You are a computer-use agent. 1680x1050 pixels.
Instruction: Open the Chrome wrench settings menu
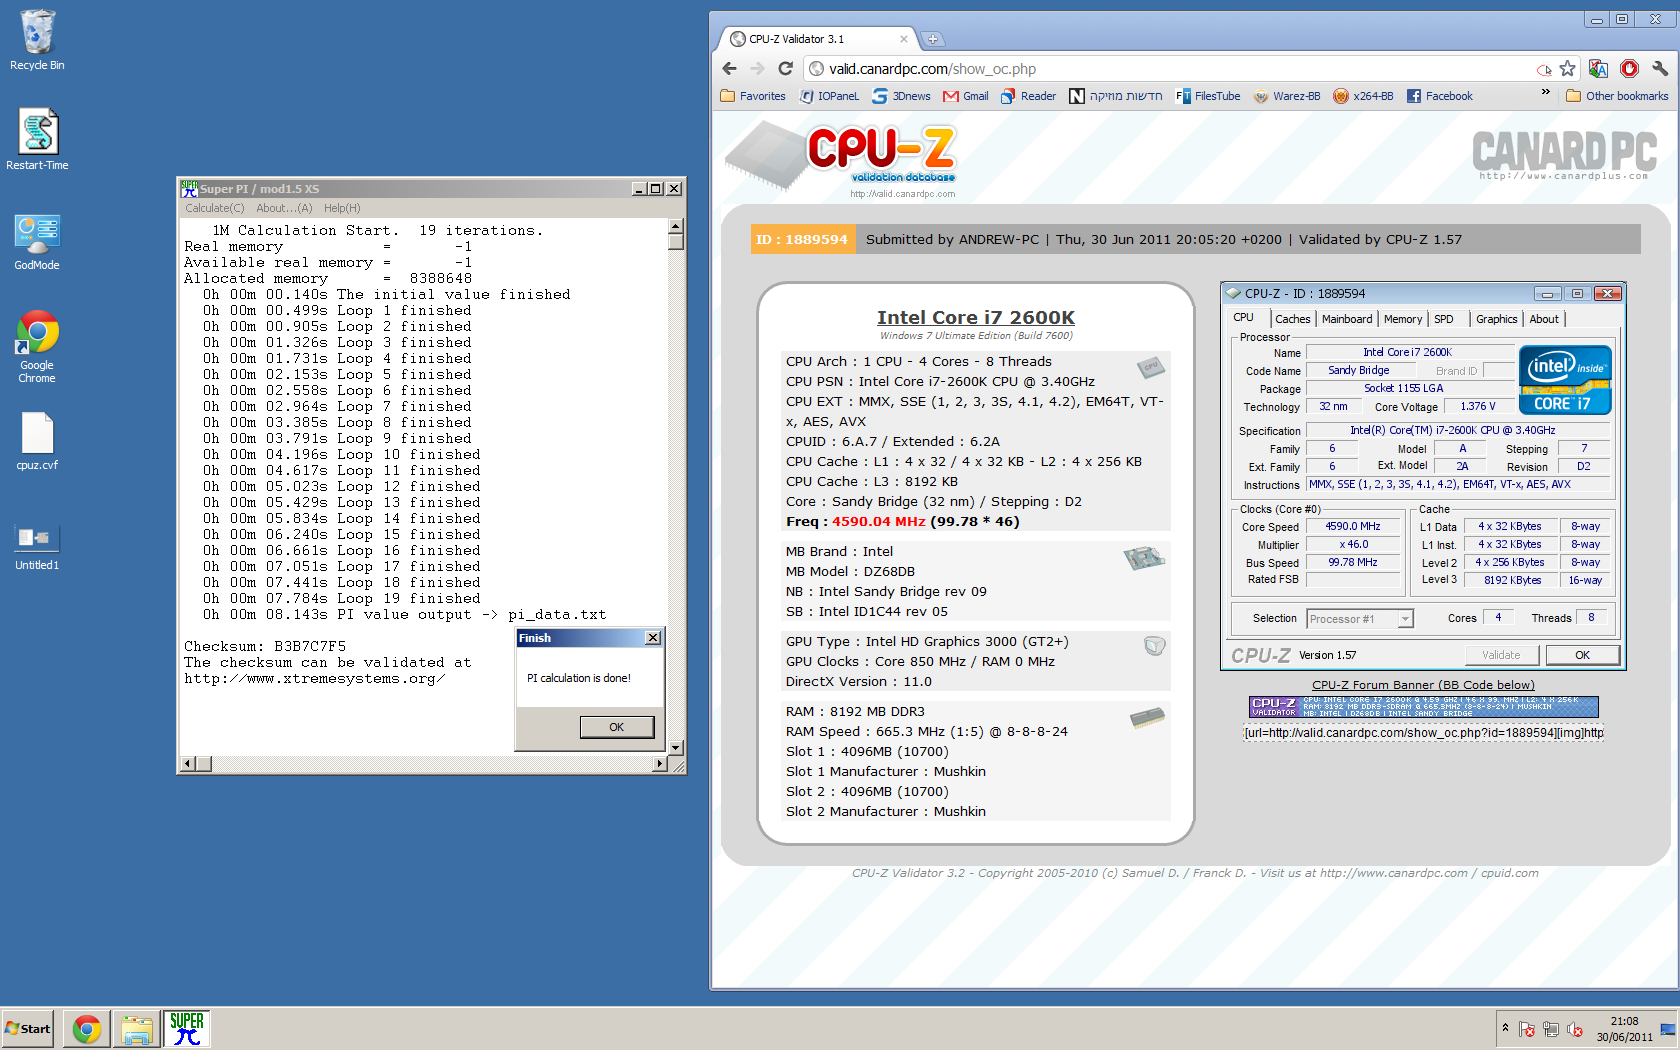pos(1660,69)
